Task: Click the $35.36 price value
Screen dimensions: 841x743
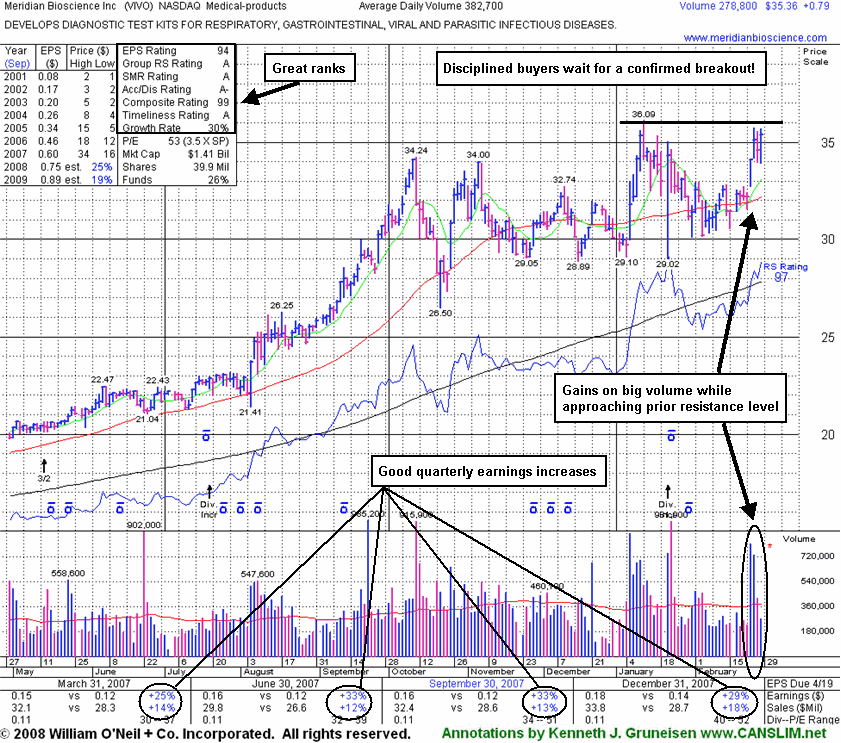Action: coord(781,6)
